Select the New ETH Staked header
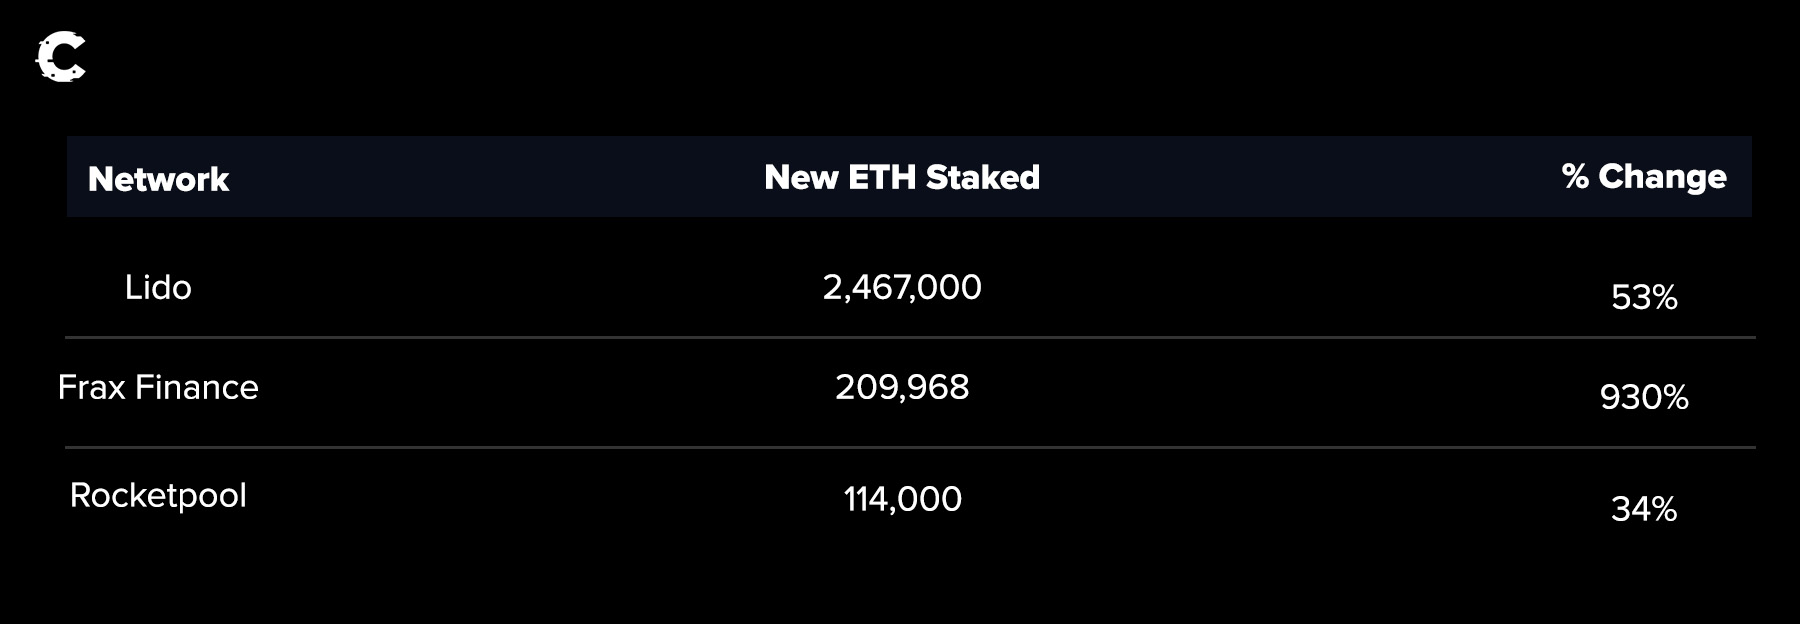 902,177
